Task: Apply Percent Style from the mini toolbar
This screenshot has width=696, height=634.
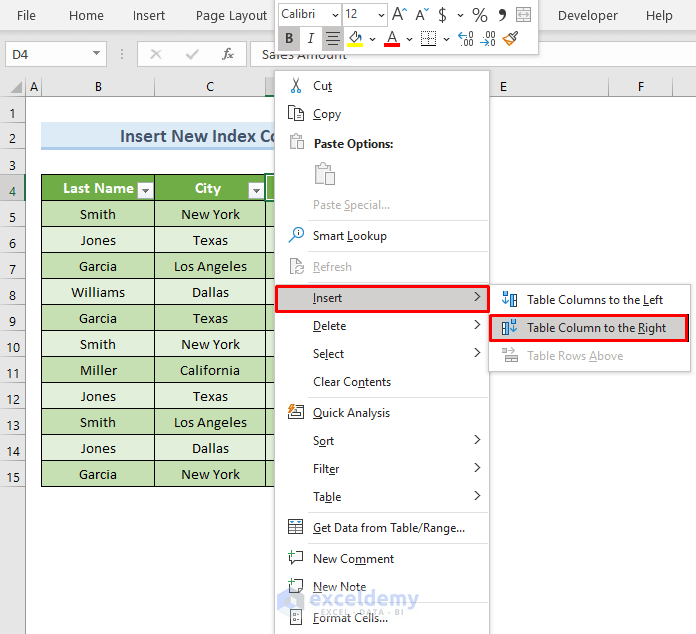Action: click(480, 15)
